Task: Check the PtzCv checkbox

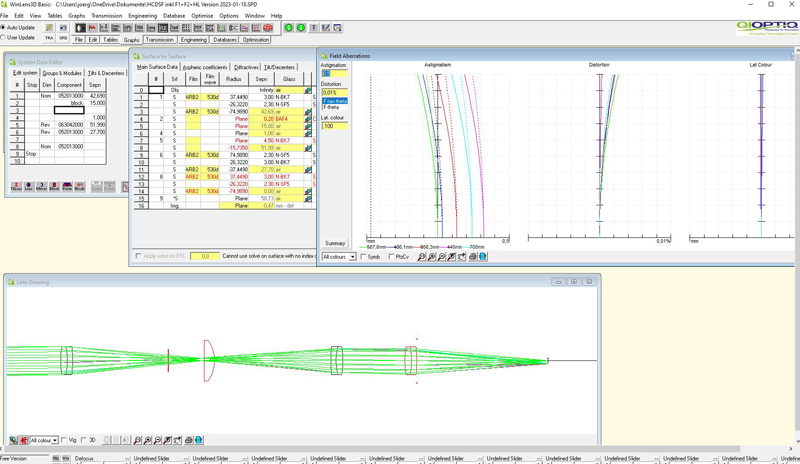Action: point(391,257)
